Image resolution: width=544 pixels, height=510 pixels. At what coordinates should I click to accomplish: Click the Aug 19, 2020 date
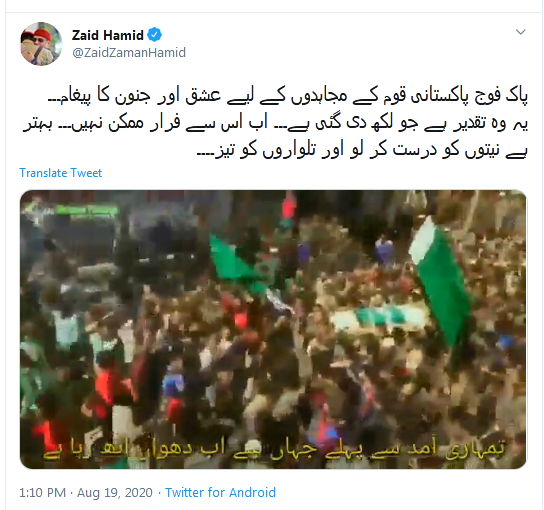tap(115, 493)
